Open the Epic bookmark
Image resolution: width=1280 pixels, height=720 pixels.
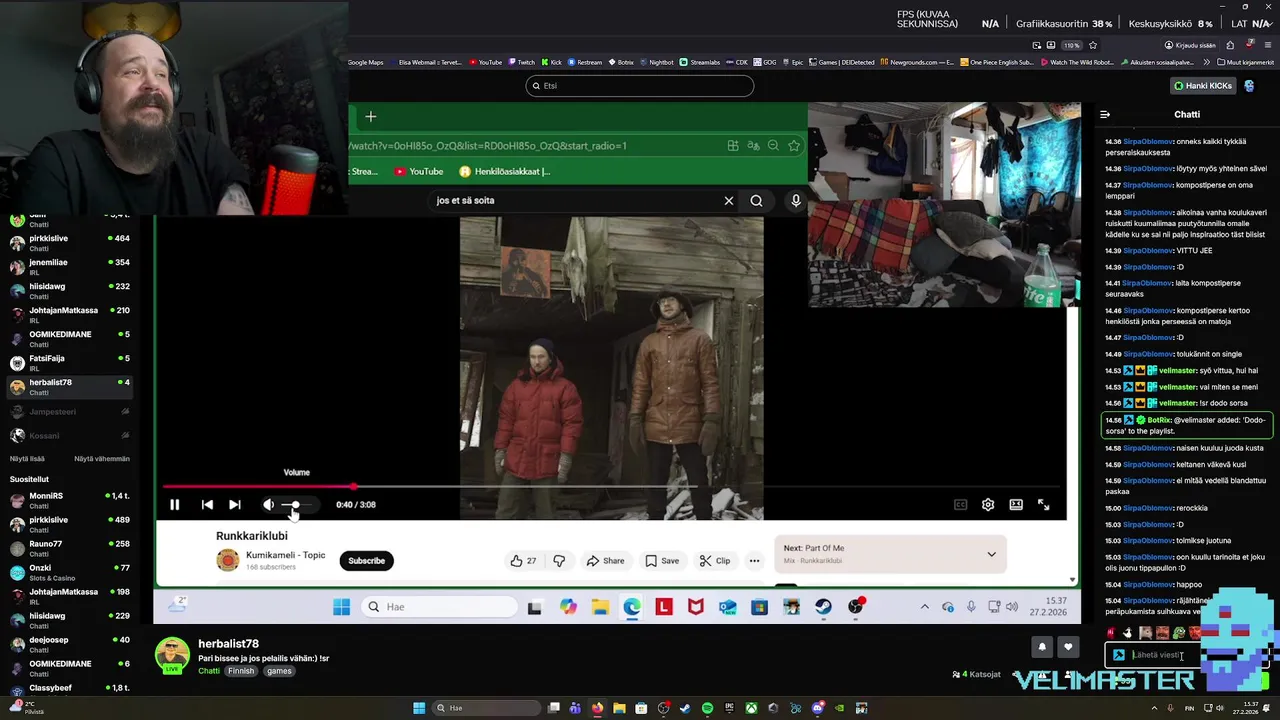[793, 62]
